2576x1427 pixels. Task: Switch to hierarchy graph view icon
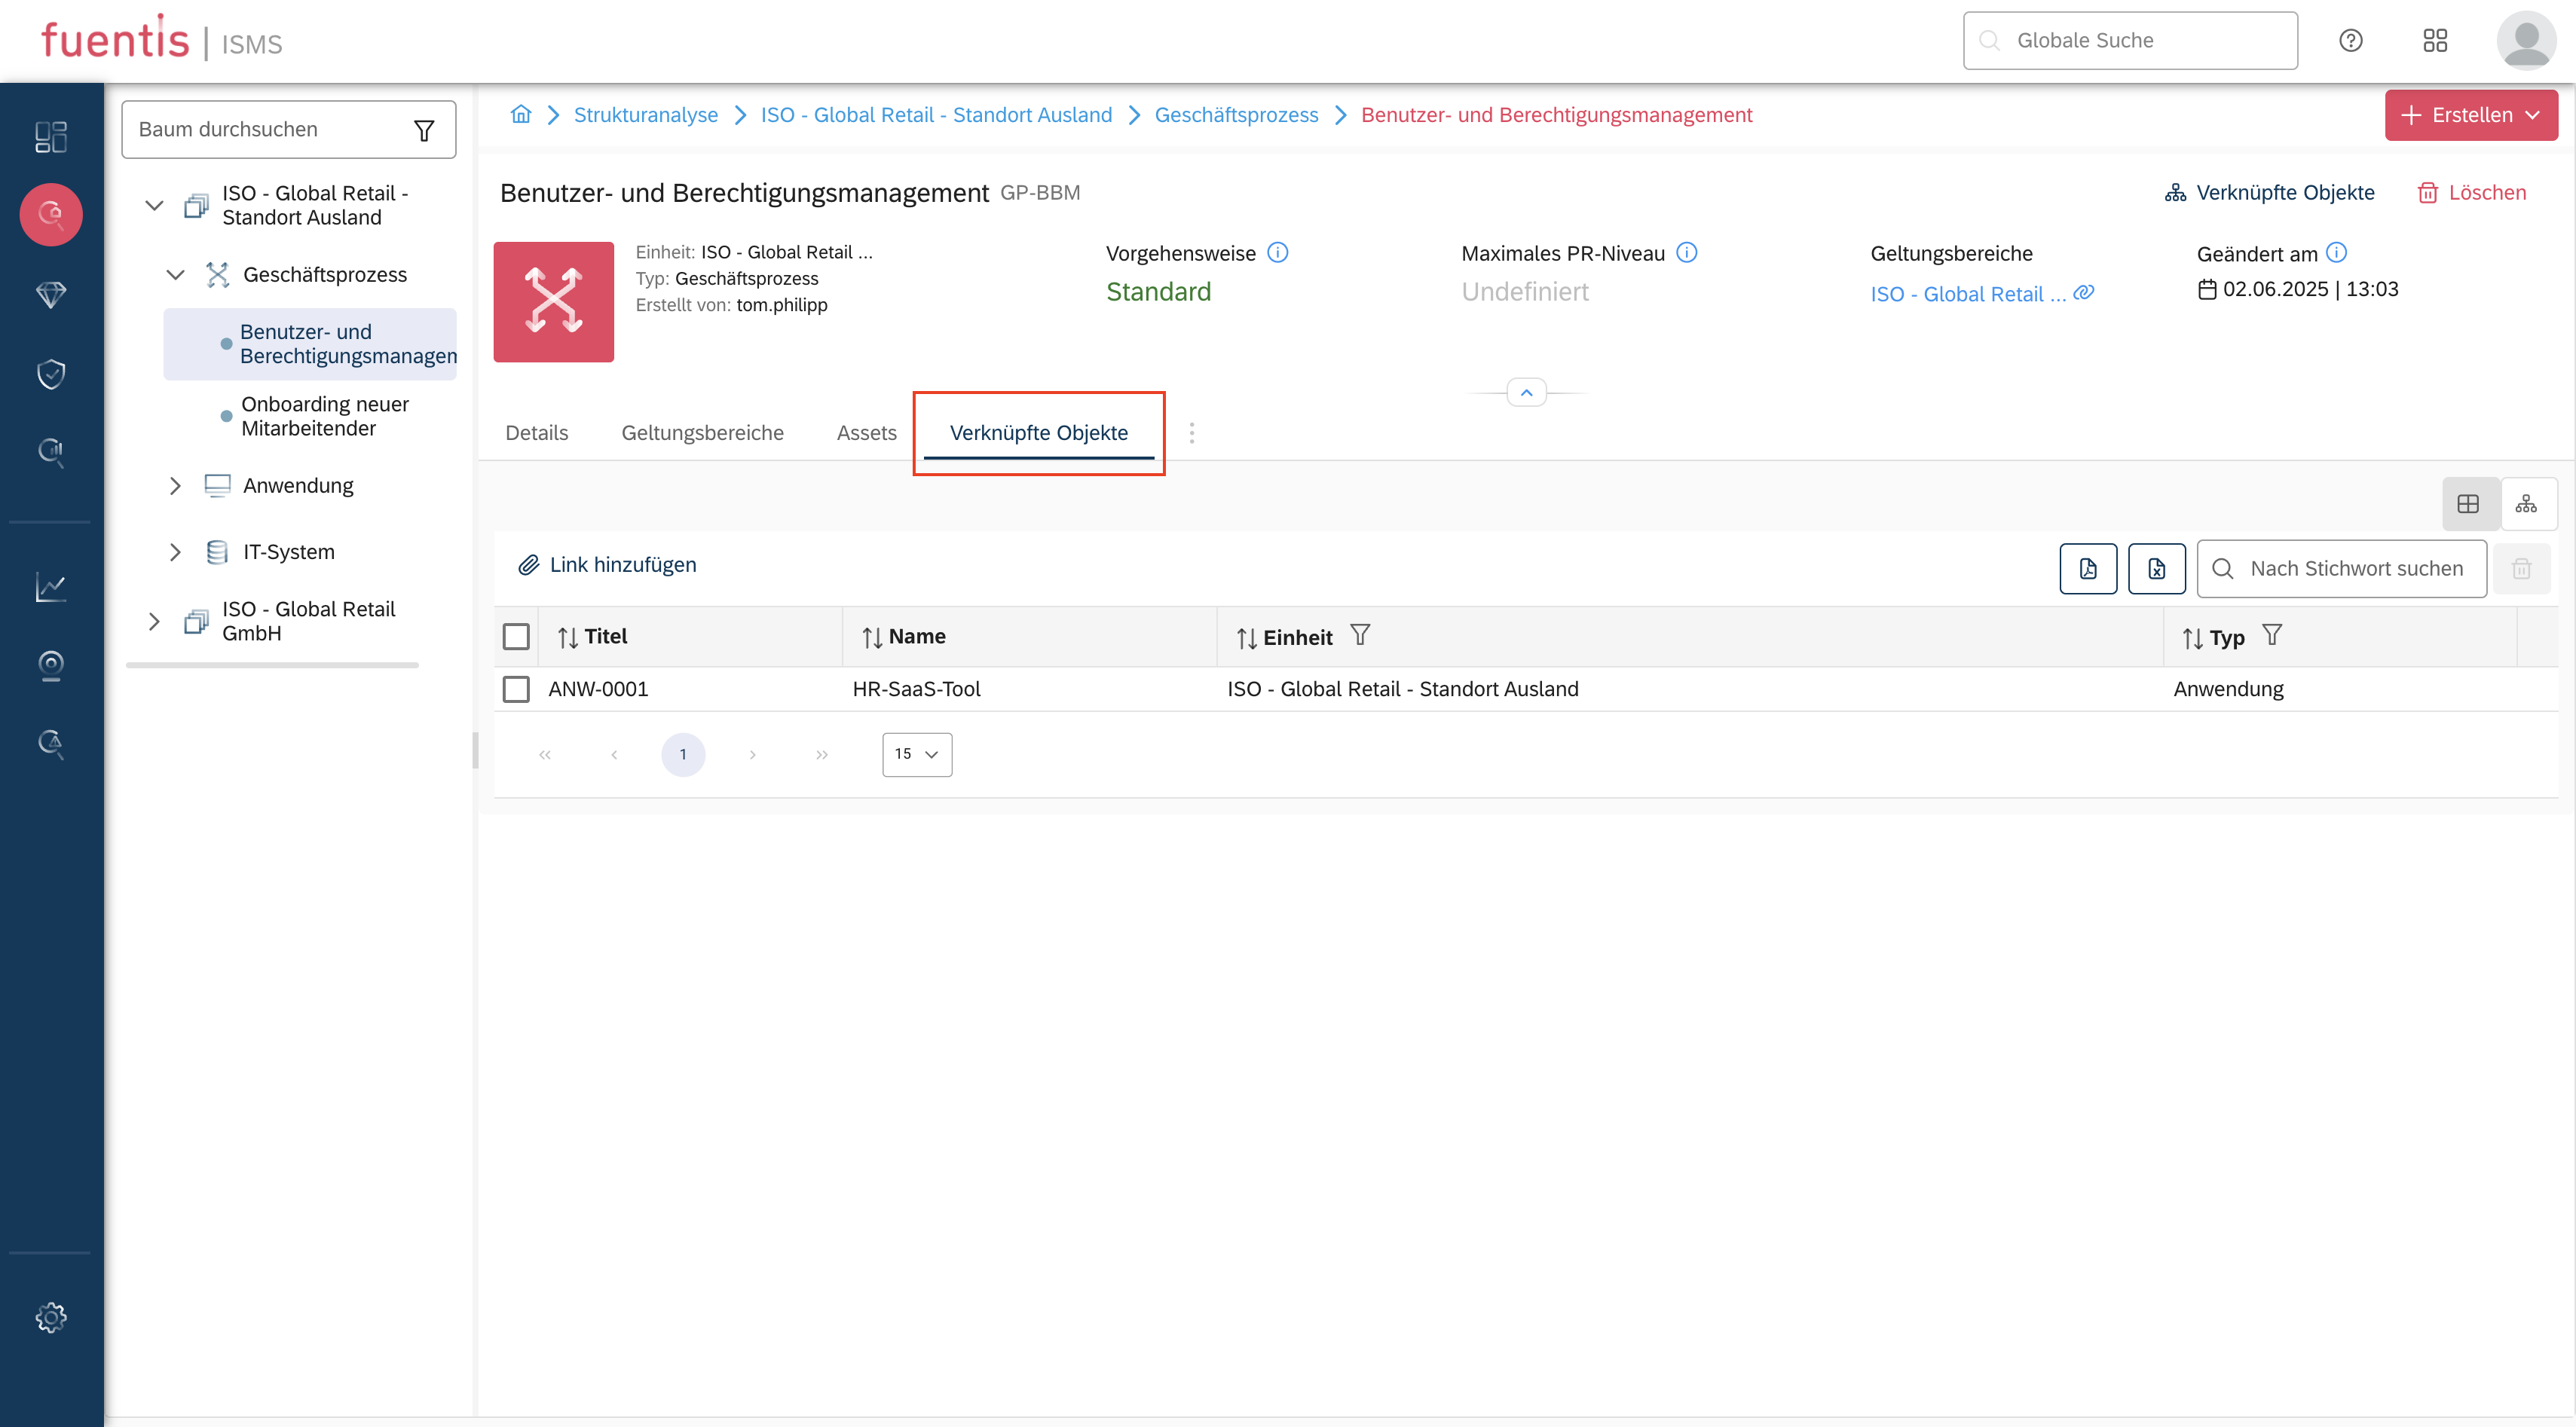pos(2526,504)
